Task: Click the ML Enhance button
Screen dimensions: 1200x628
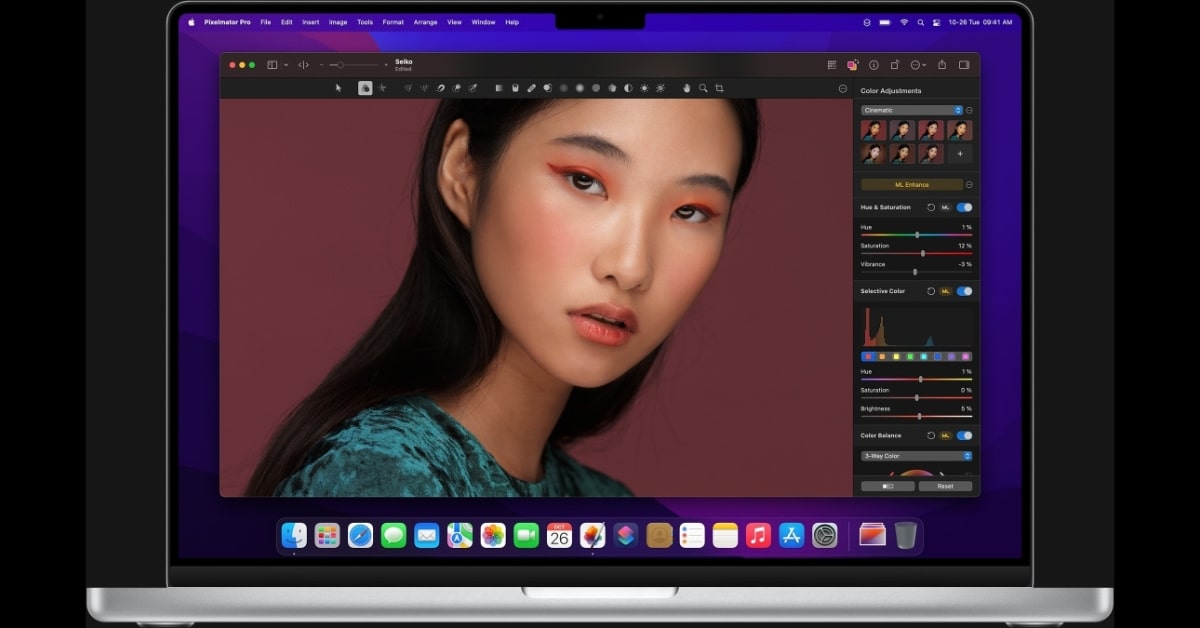Action: (911, 185)
